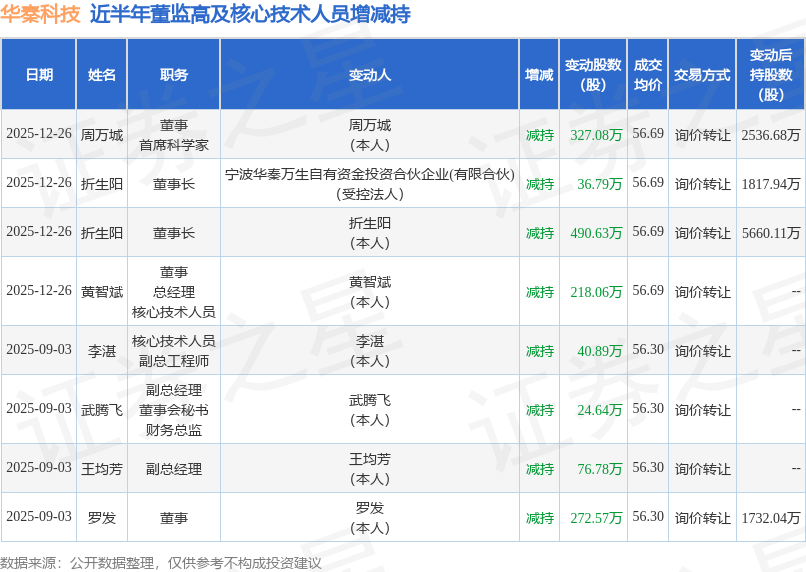Select the 姓名 column header

tap(102, 75)
